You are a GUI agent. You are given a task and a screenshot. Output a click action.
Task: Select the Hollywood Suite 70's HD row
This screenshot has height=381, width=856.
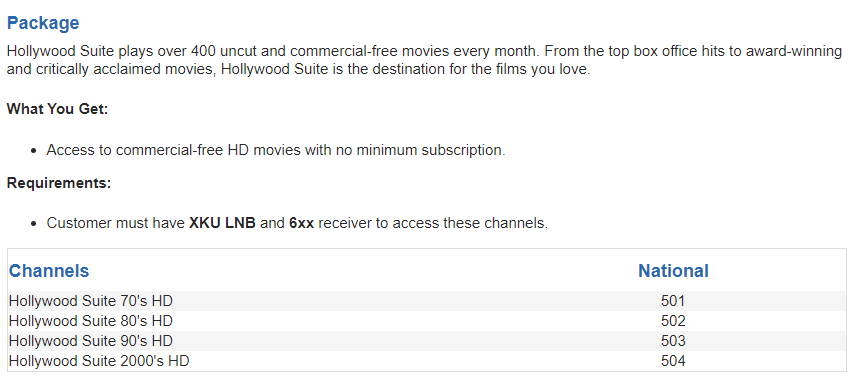click(427, 301)
